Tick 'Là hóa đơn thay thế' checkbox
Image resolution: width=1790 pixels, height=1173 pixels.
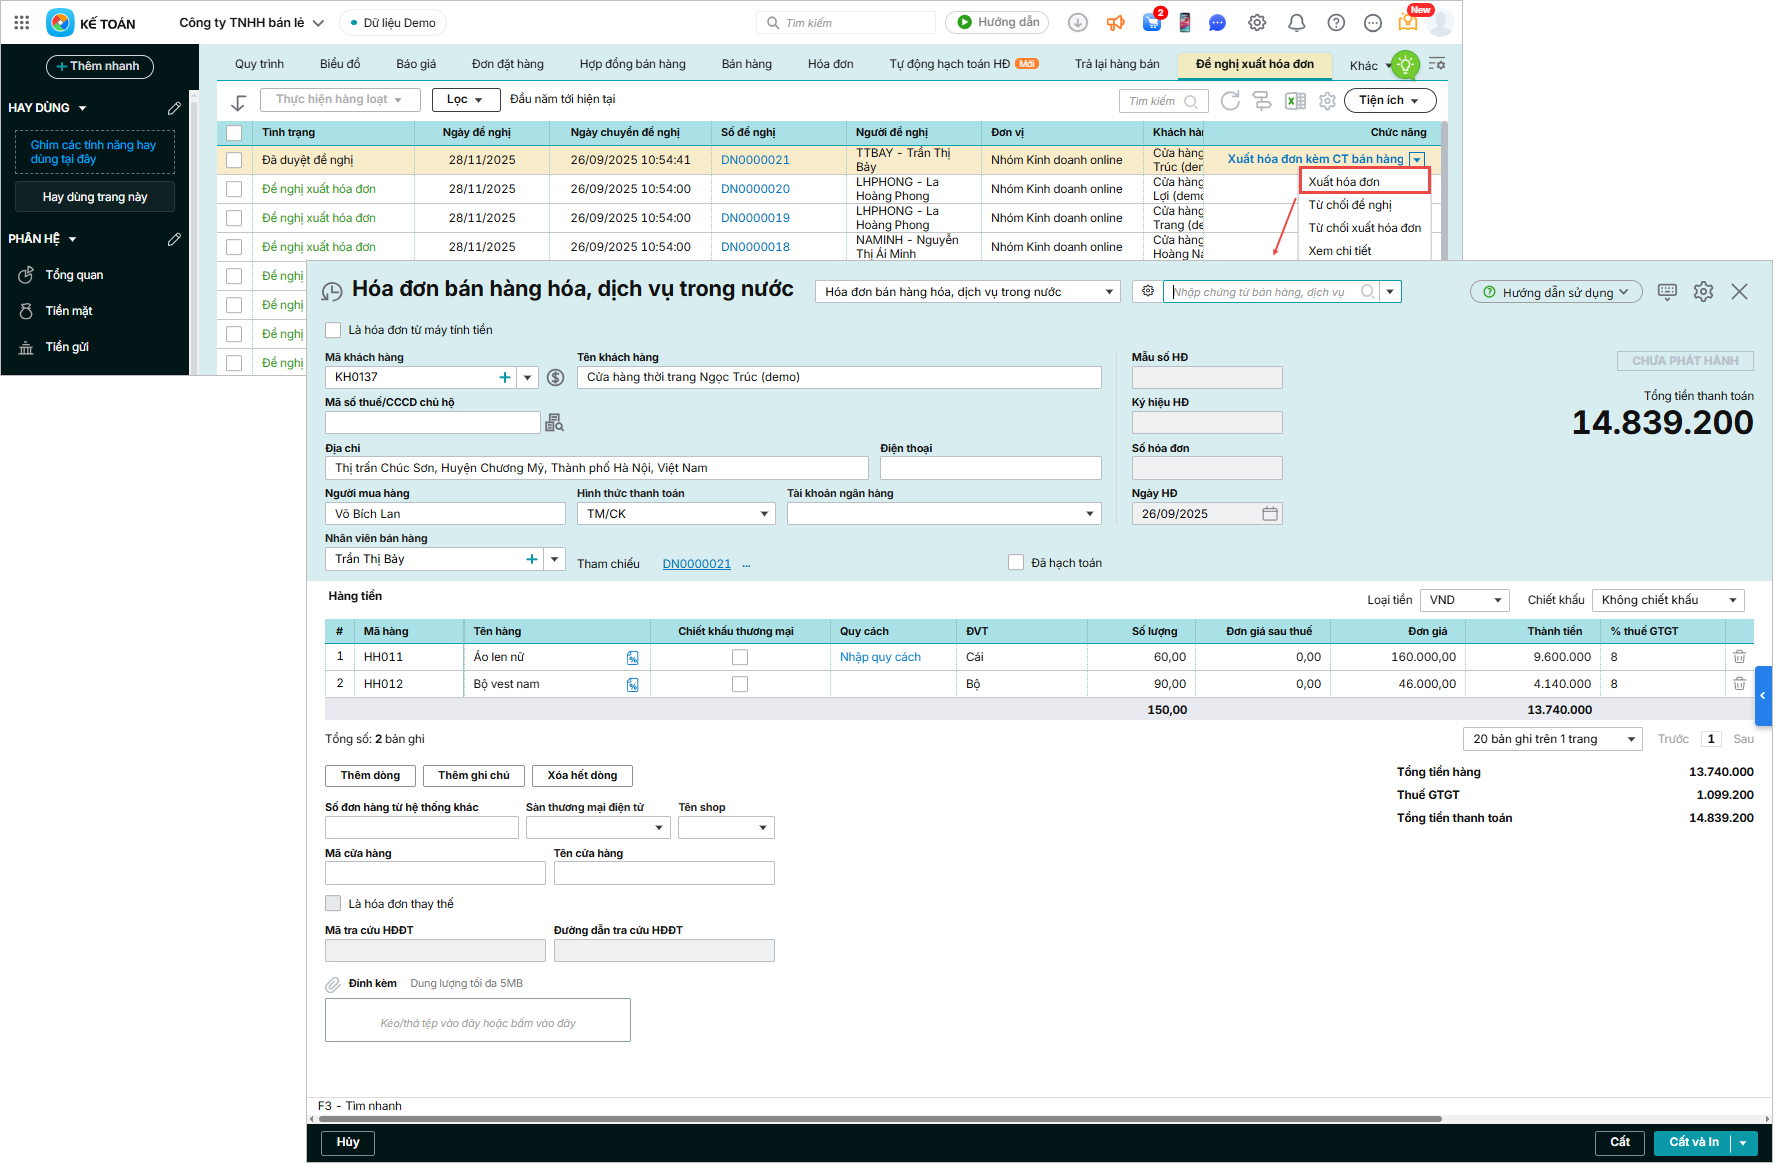(x=334, y=904)
